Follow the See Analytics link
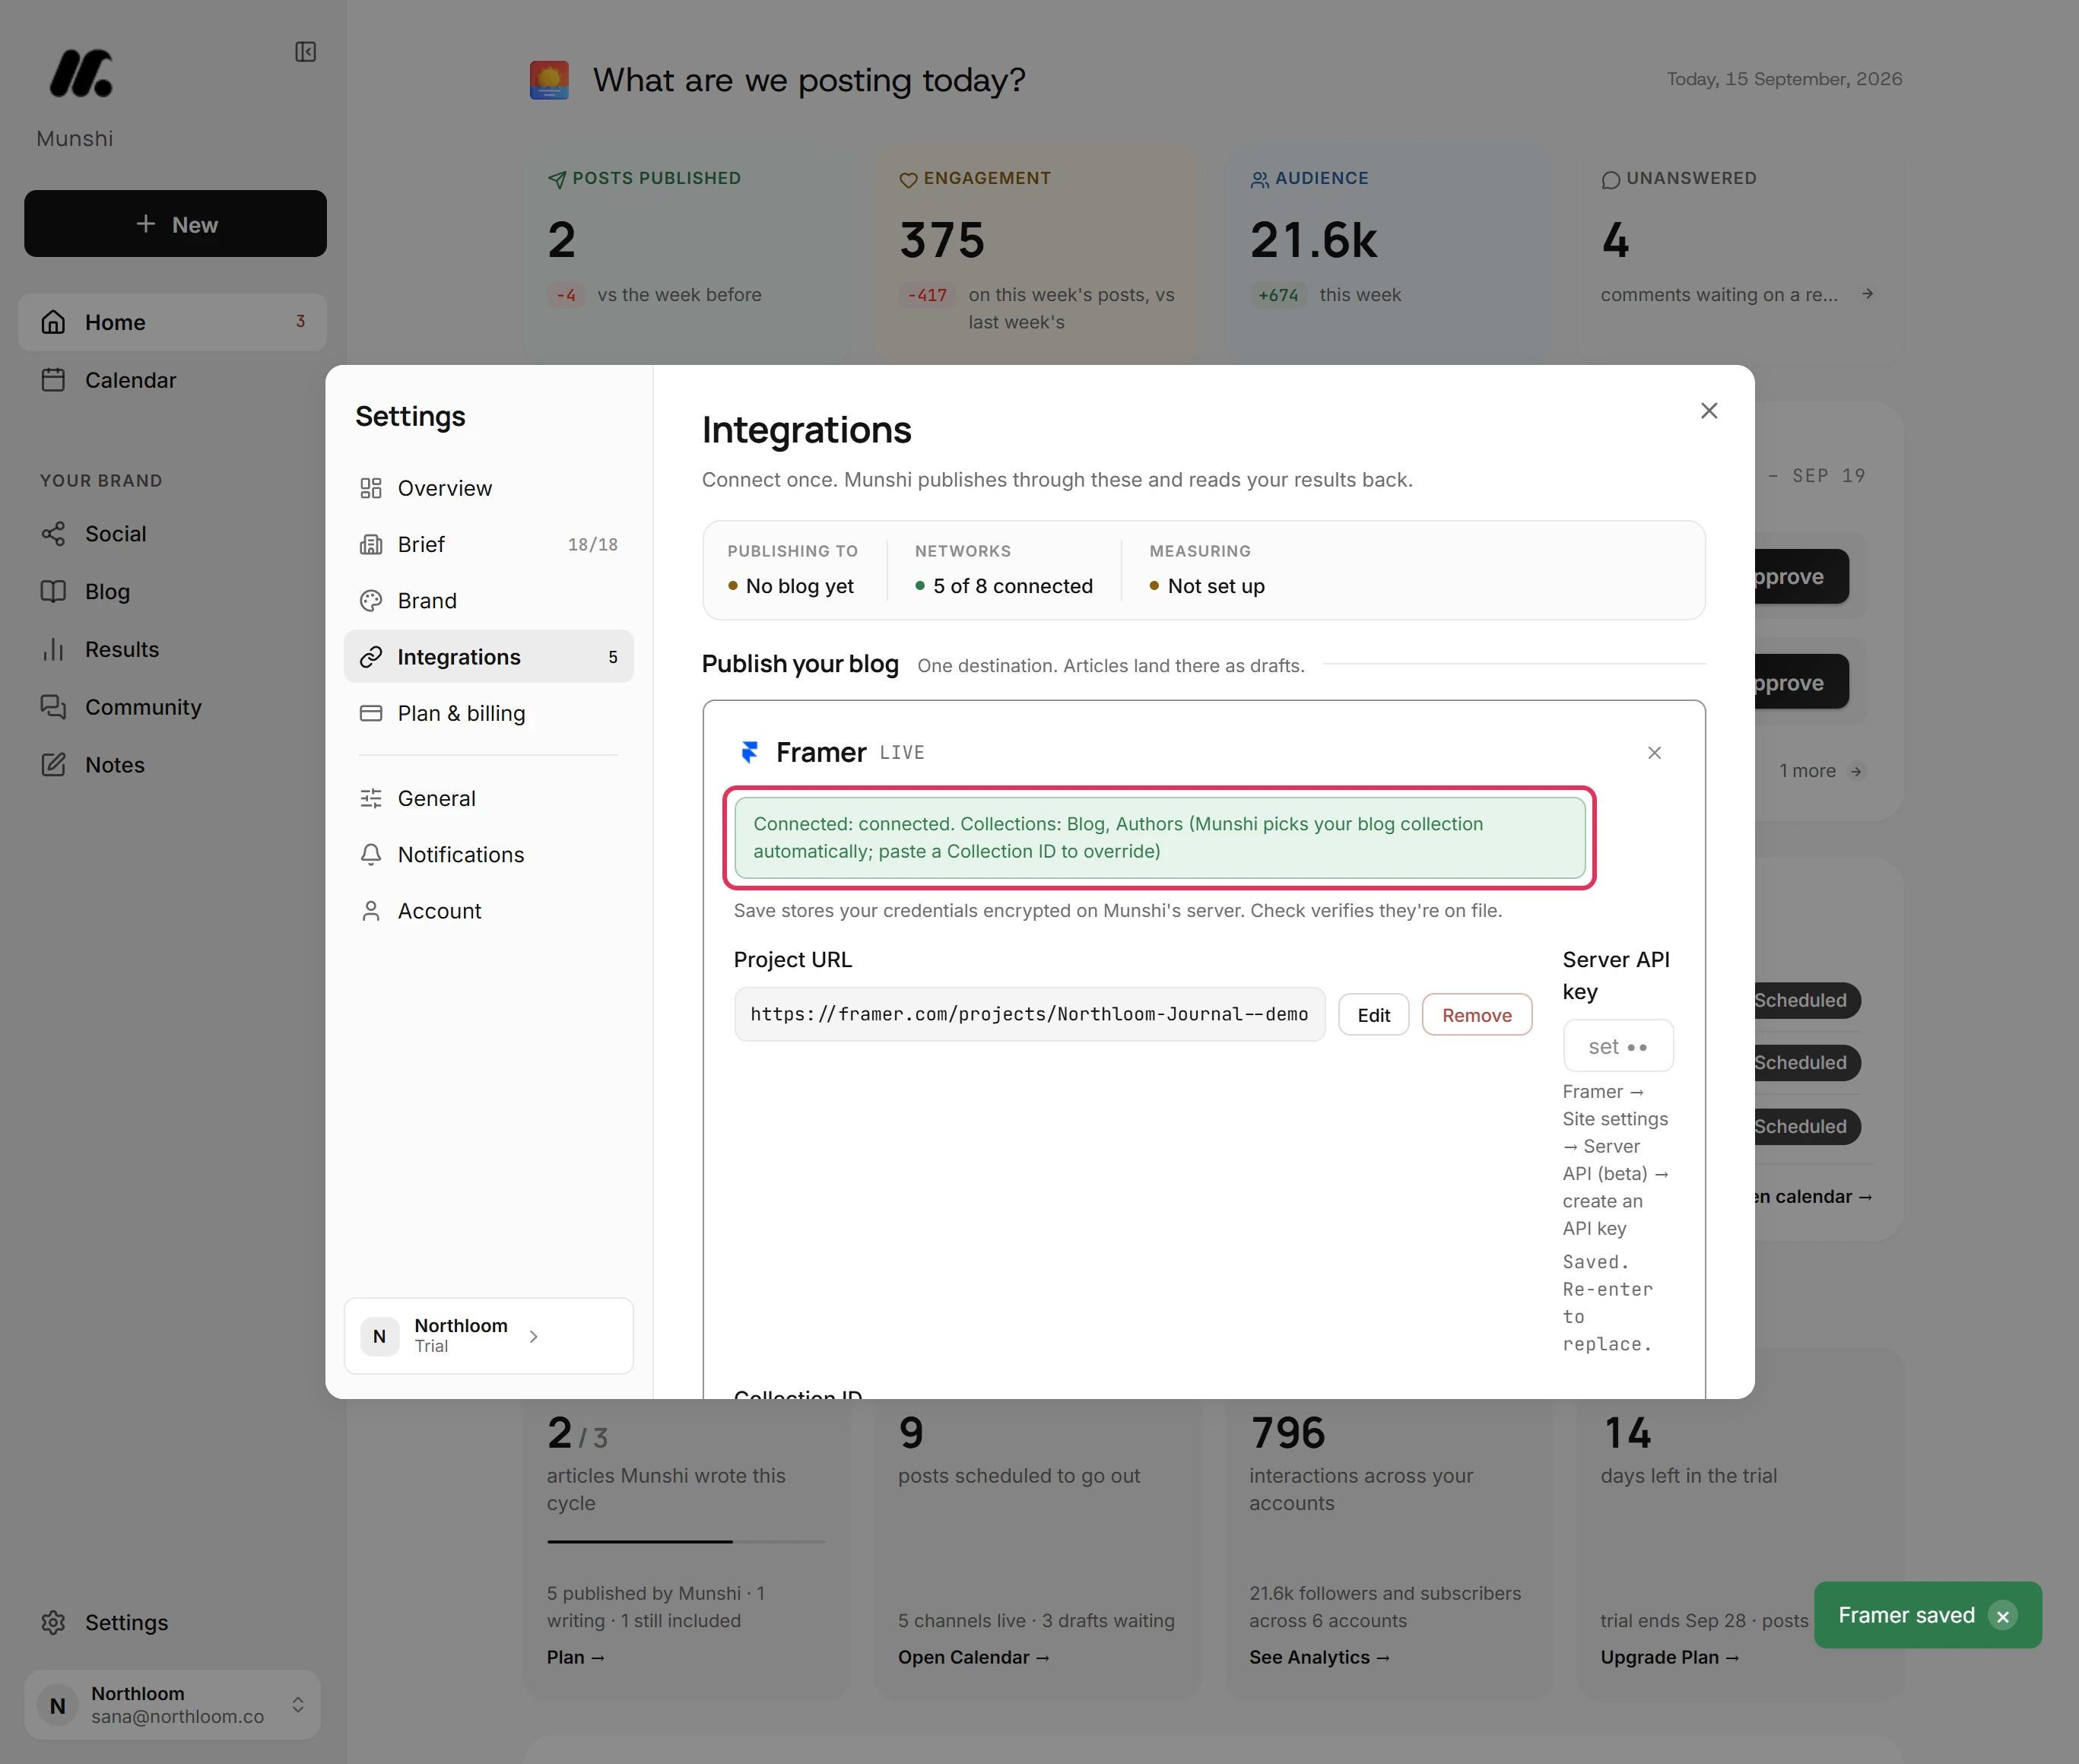 pyautogui.click(x=1319, y=1657)
